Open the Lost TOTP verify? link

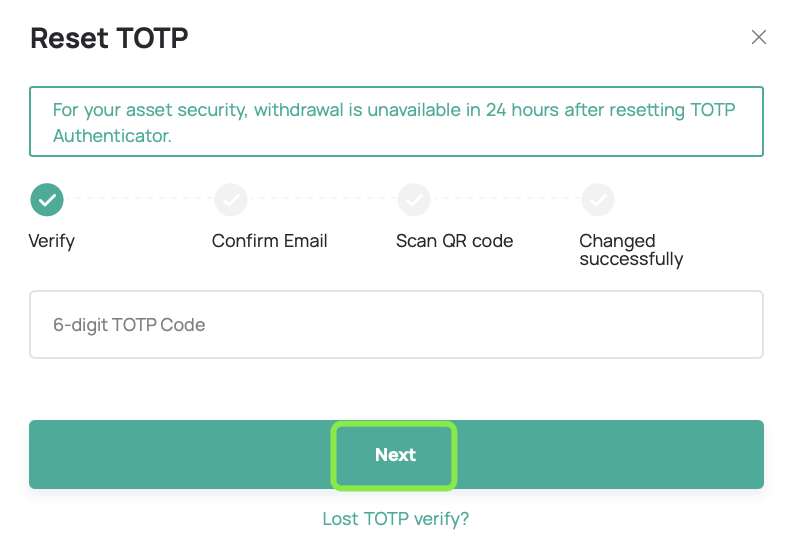396,519
